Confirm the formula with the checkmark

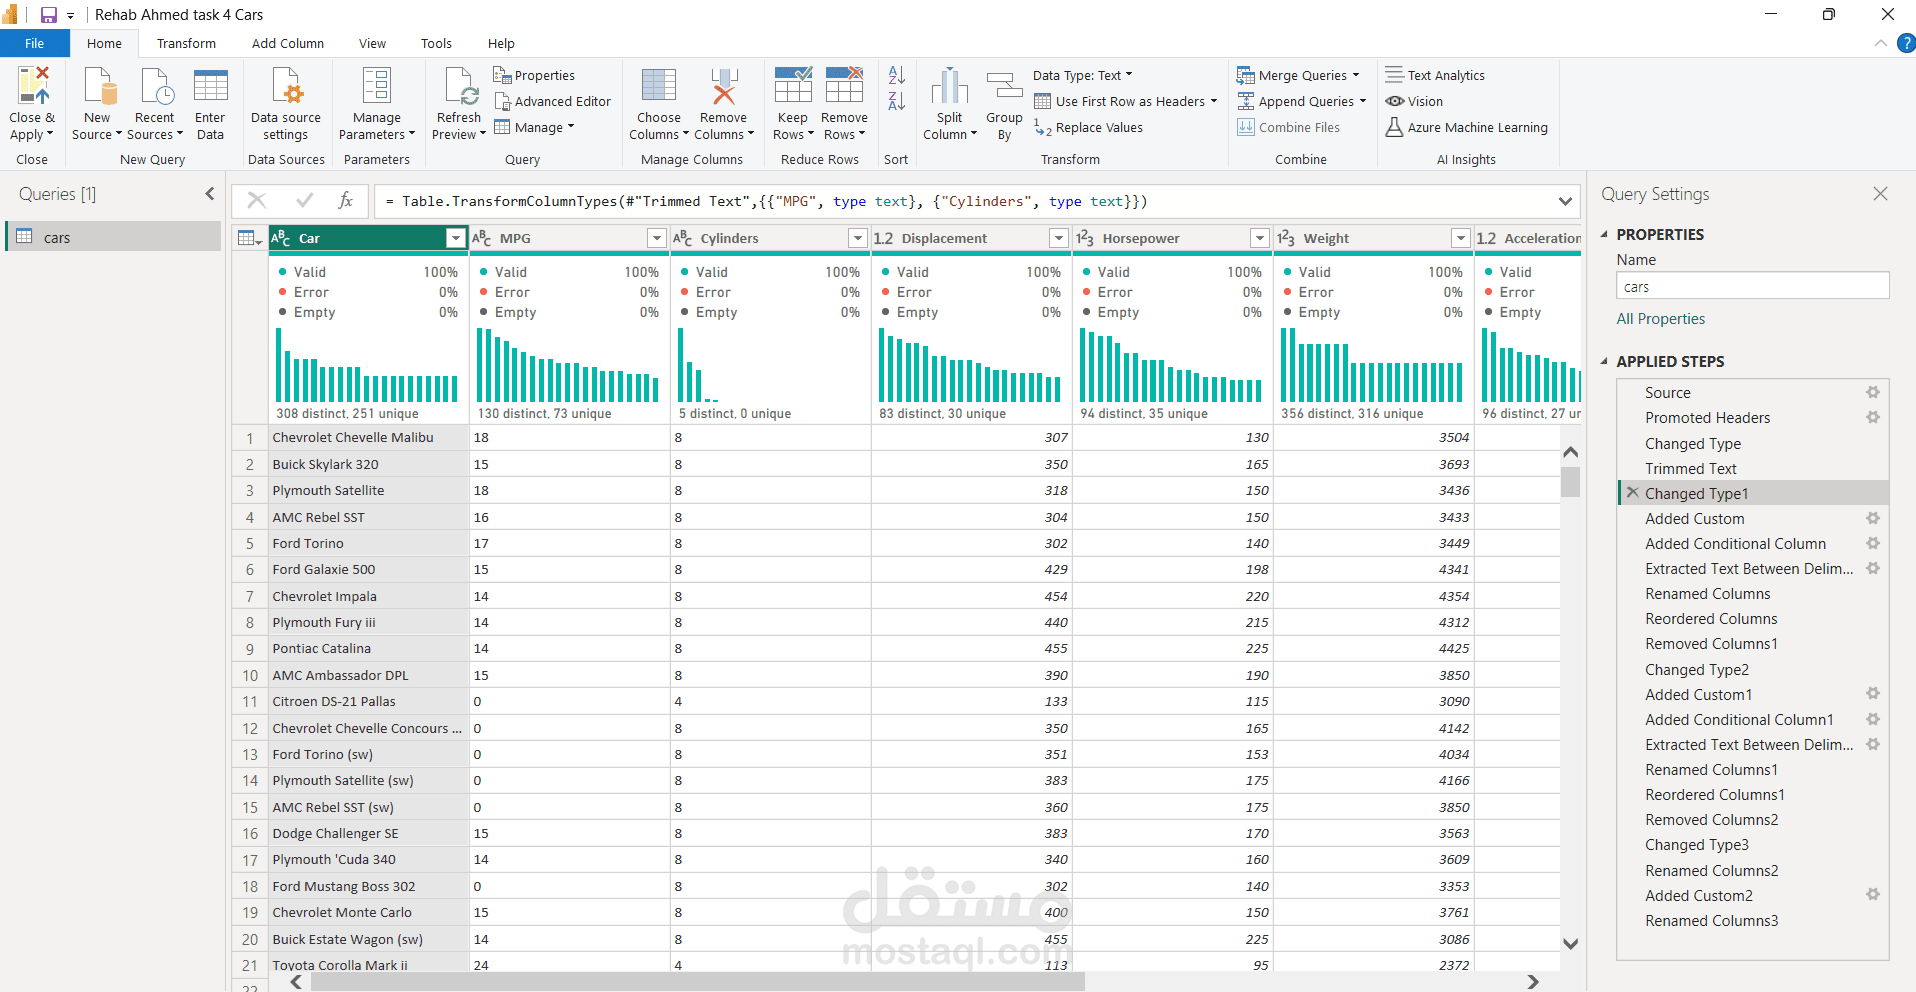click(305, 200)
